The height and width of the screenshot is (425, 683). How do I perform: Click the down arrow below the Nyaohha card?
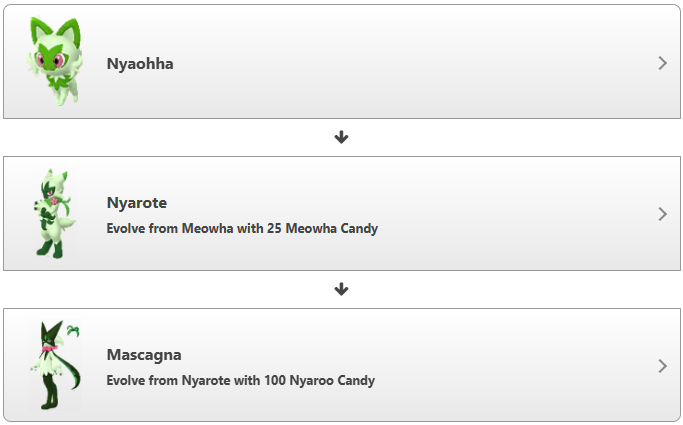pyautogui.click(x=341, y=138)
